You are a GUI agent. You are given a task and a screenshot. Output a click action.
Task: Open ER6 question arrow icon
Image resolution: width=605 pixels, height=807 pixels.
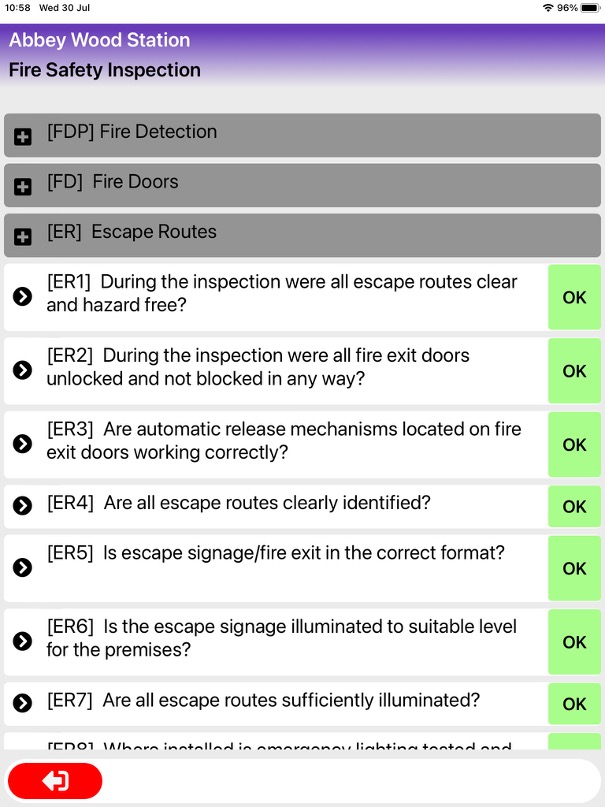point(22,642)
